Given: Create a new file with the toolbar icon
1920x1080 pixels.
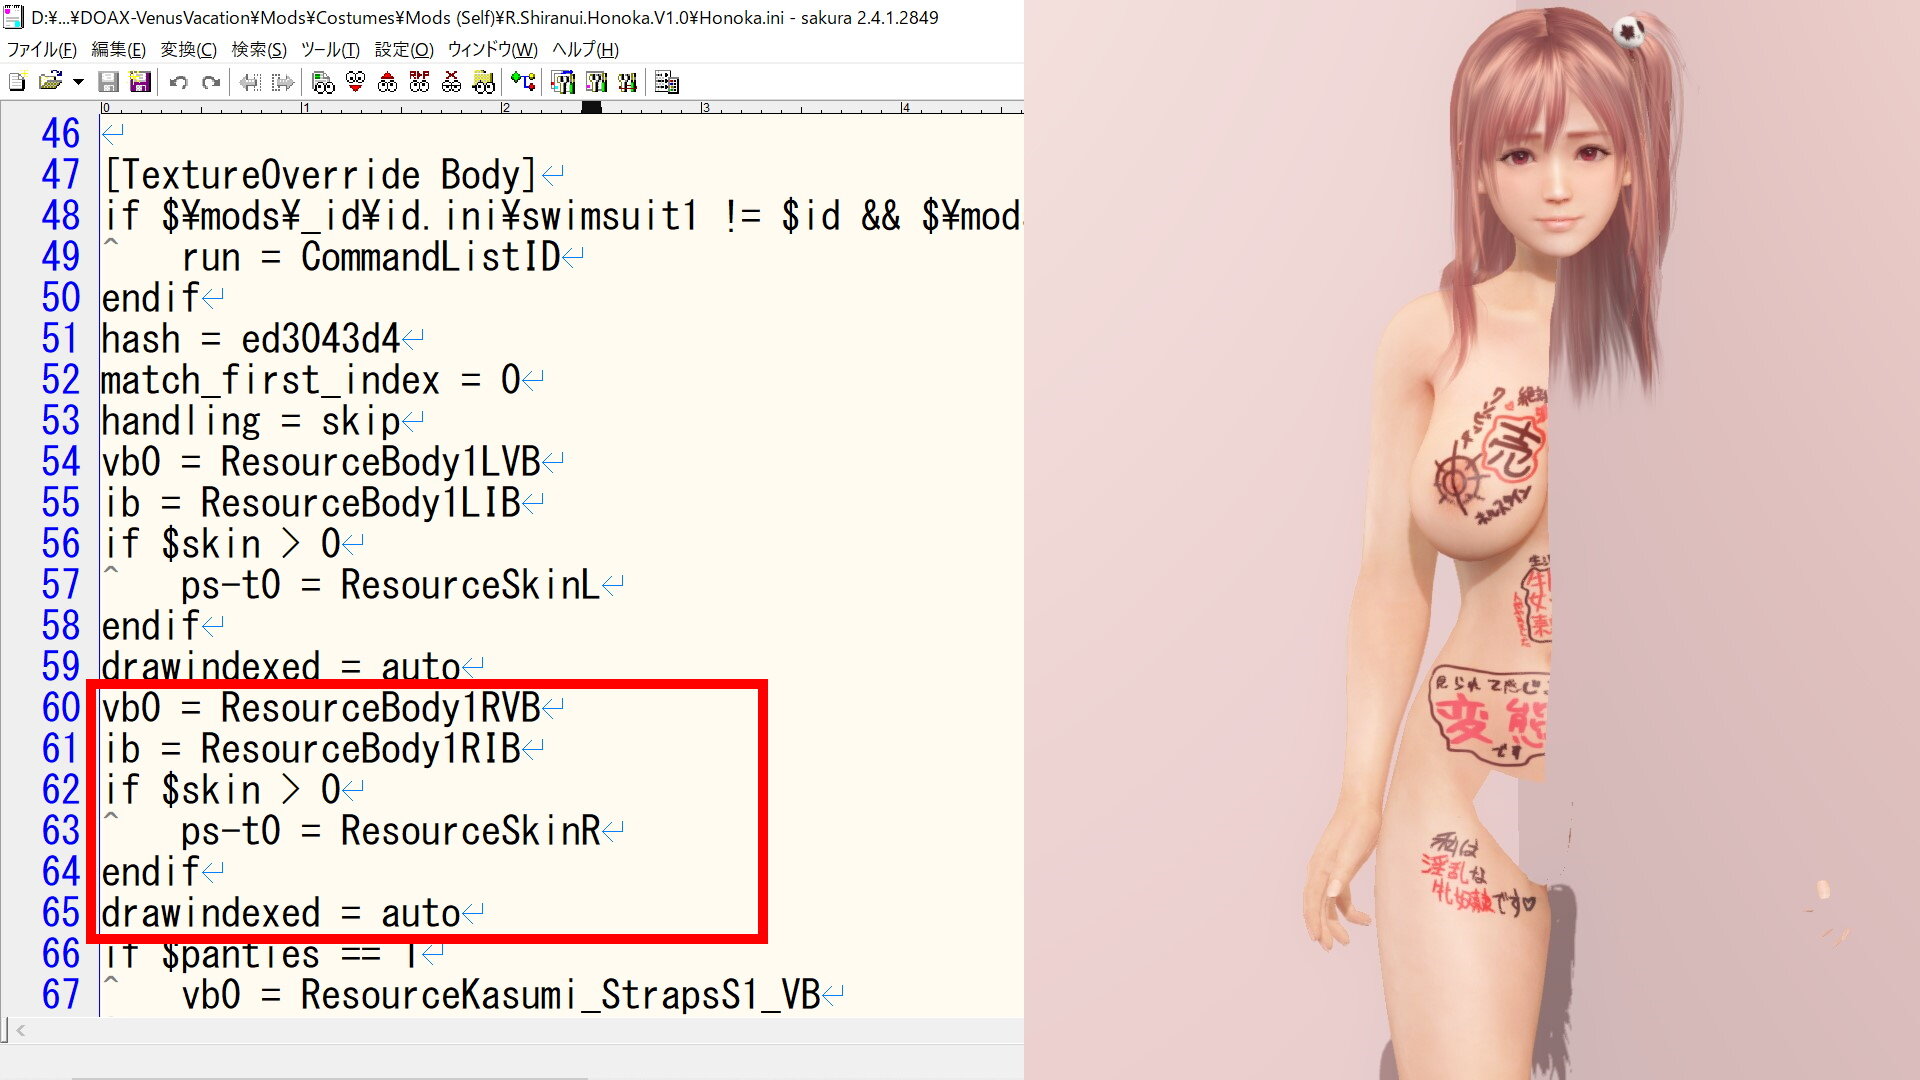Looking at the screenshot, I should (17, 82).
